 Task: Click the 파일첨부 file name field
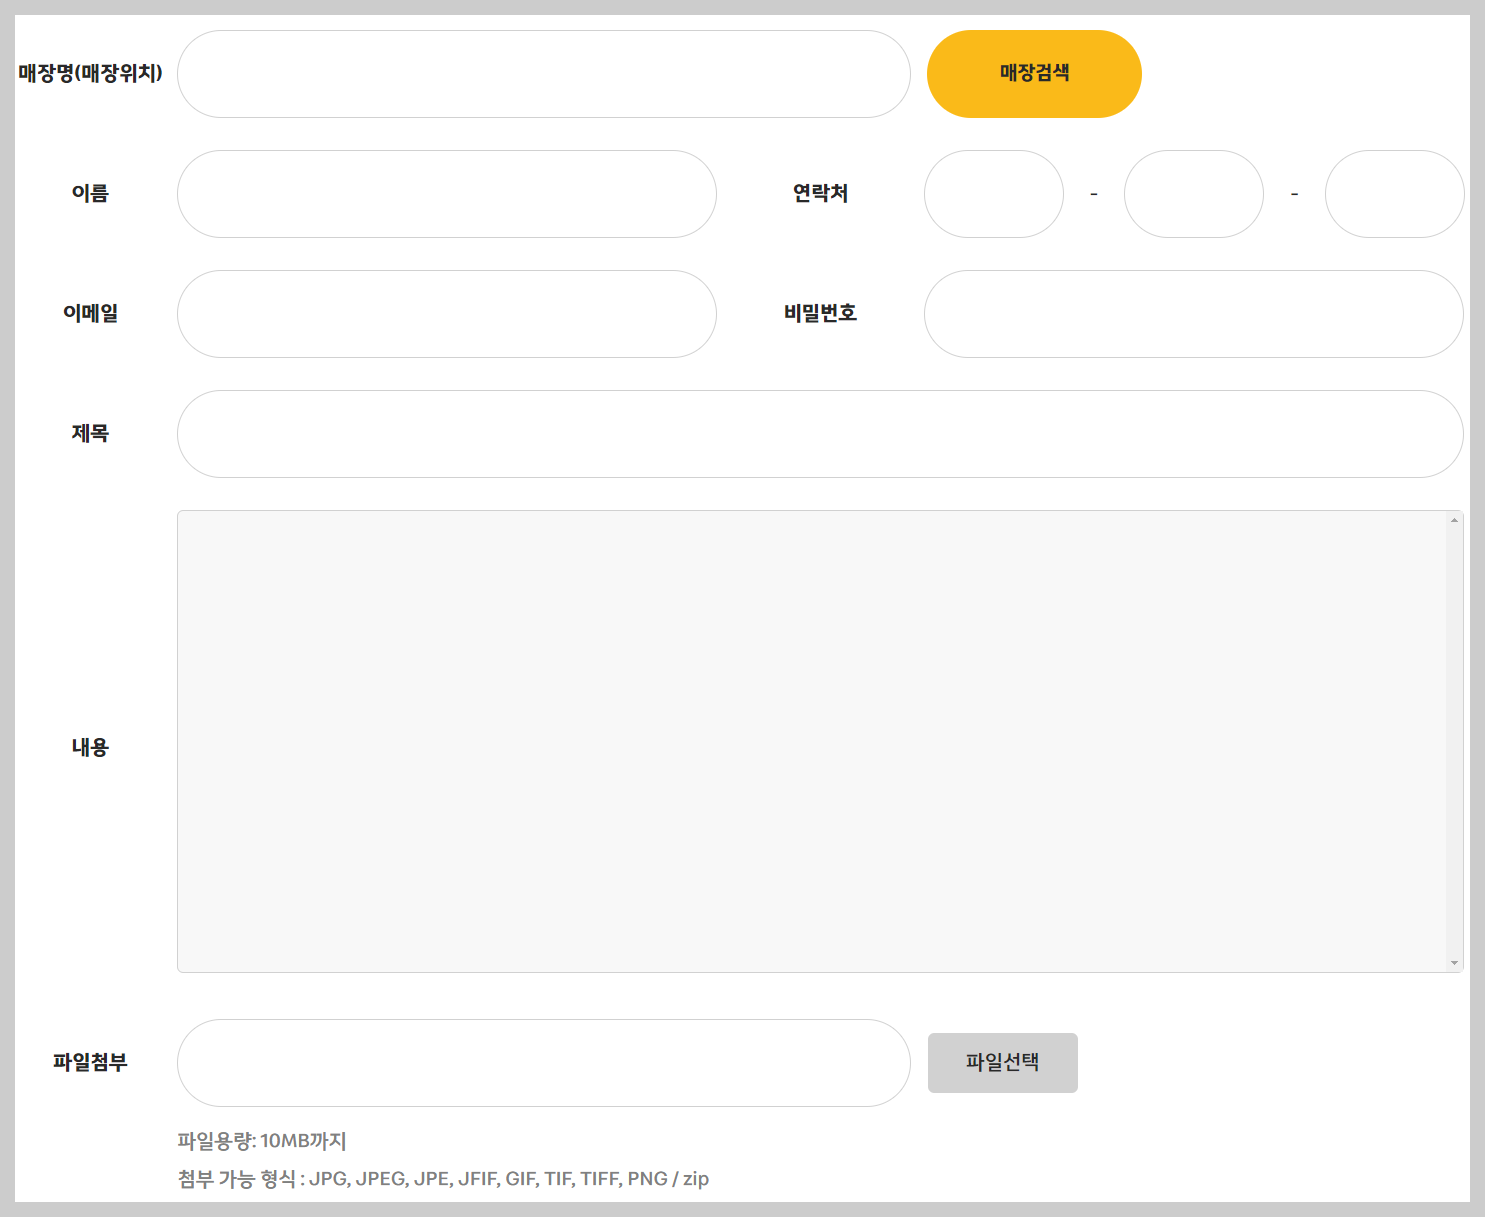(544, 1063)
